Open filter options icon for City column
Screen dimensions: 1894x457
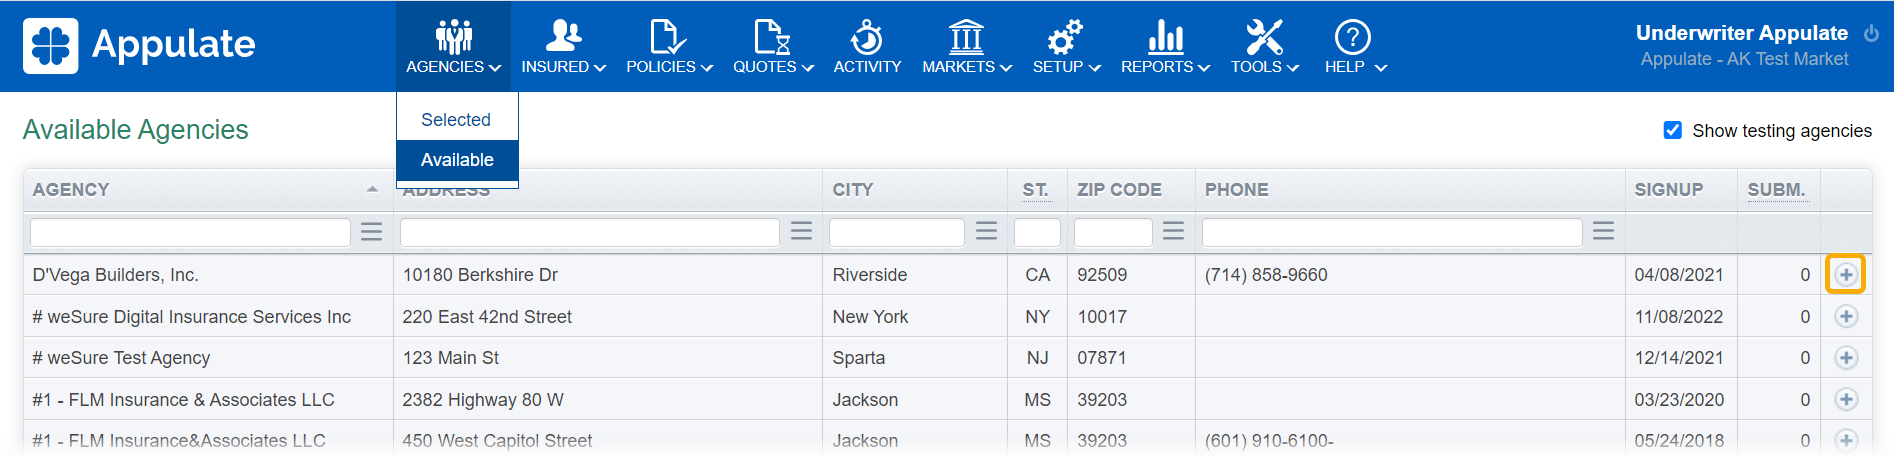pyautogui.click(x=986, y=232)
